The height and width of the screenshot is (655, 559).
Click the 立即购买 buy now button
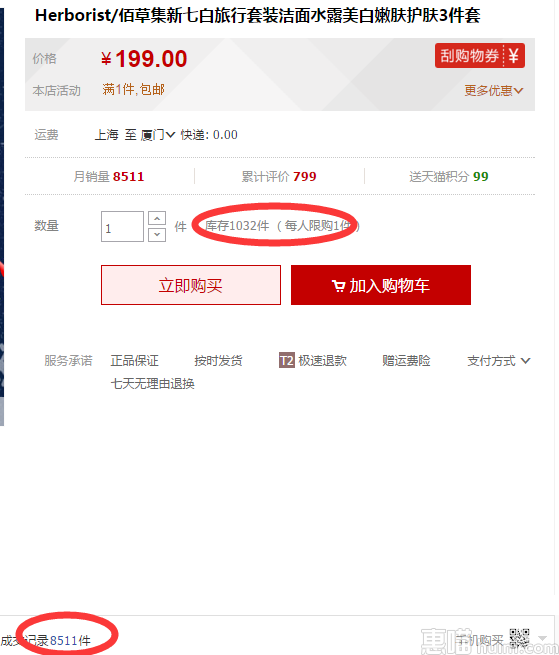click(x=191, y=285)
